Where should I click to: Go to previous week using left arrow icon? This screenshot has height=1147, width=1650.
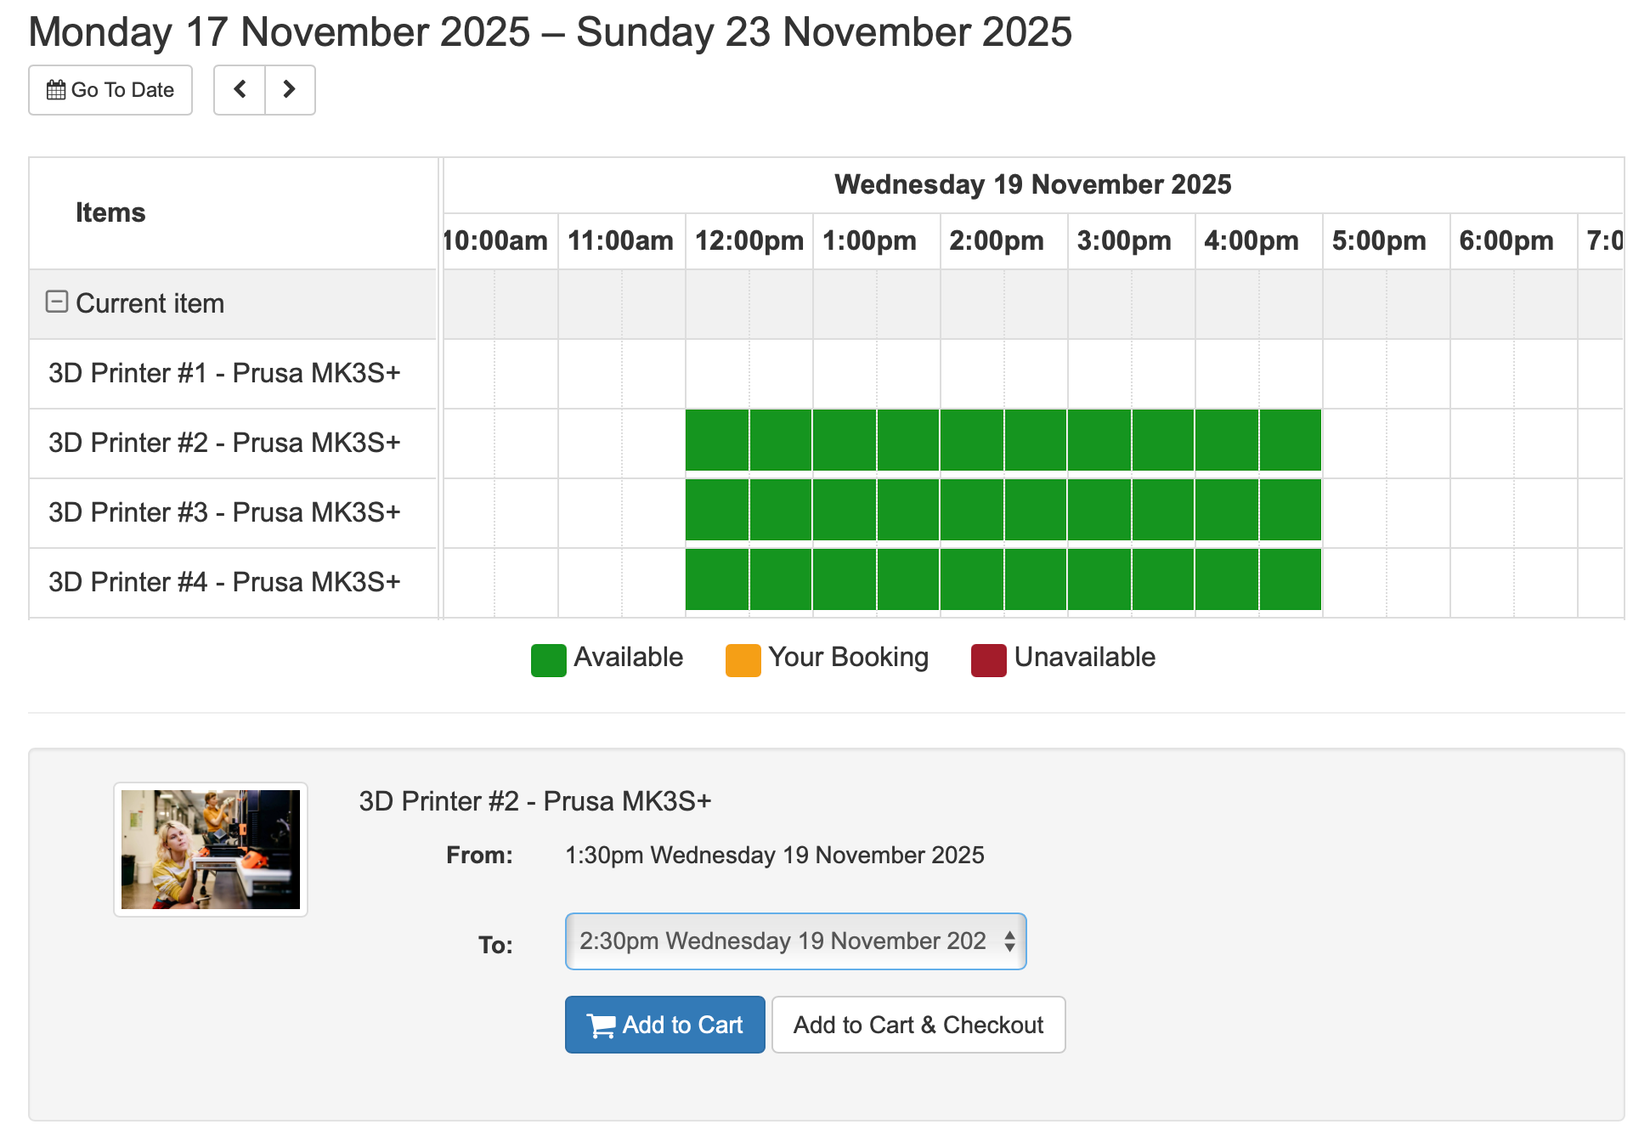[239, 89]
